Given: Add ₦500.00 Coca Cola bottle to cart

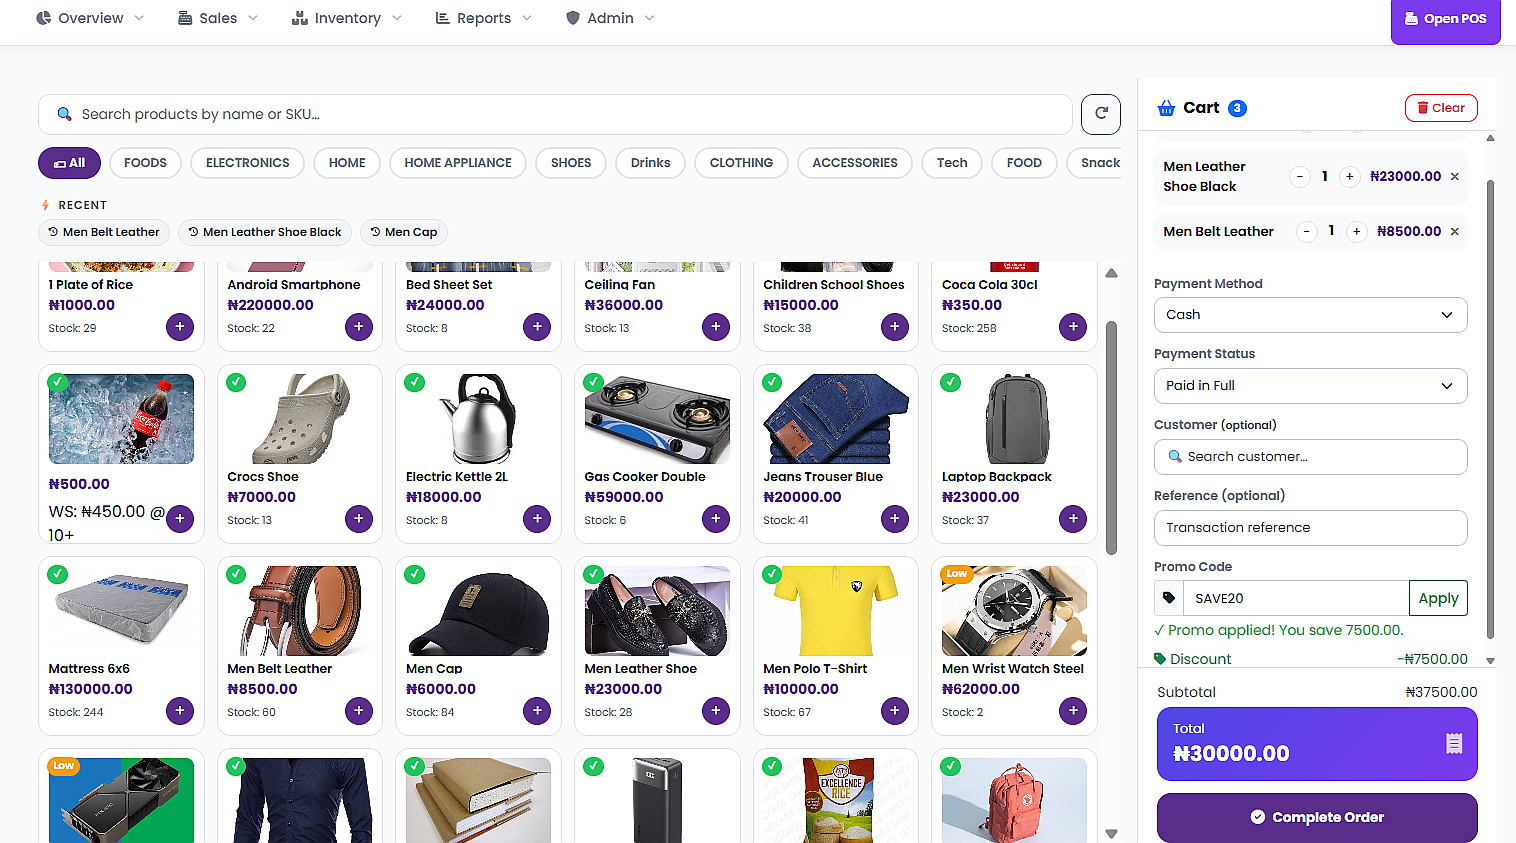Looking at the screenshot, I should point(180,519).
